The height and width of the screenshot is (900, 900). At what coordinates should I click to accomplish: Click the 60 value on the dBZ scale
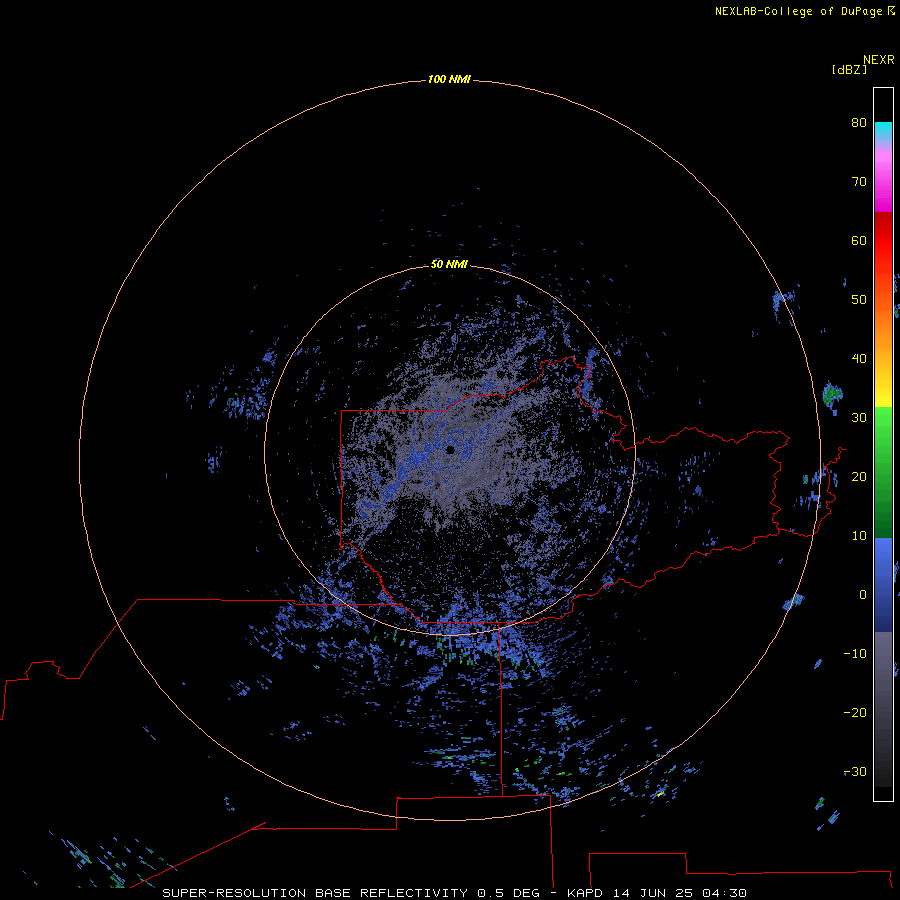(x=859, y=240)
